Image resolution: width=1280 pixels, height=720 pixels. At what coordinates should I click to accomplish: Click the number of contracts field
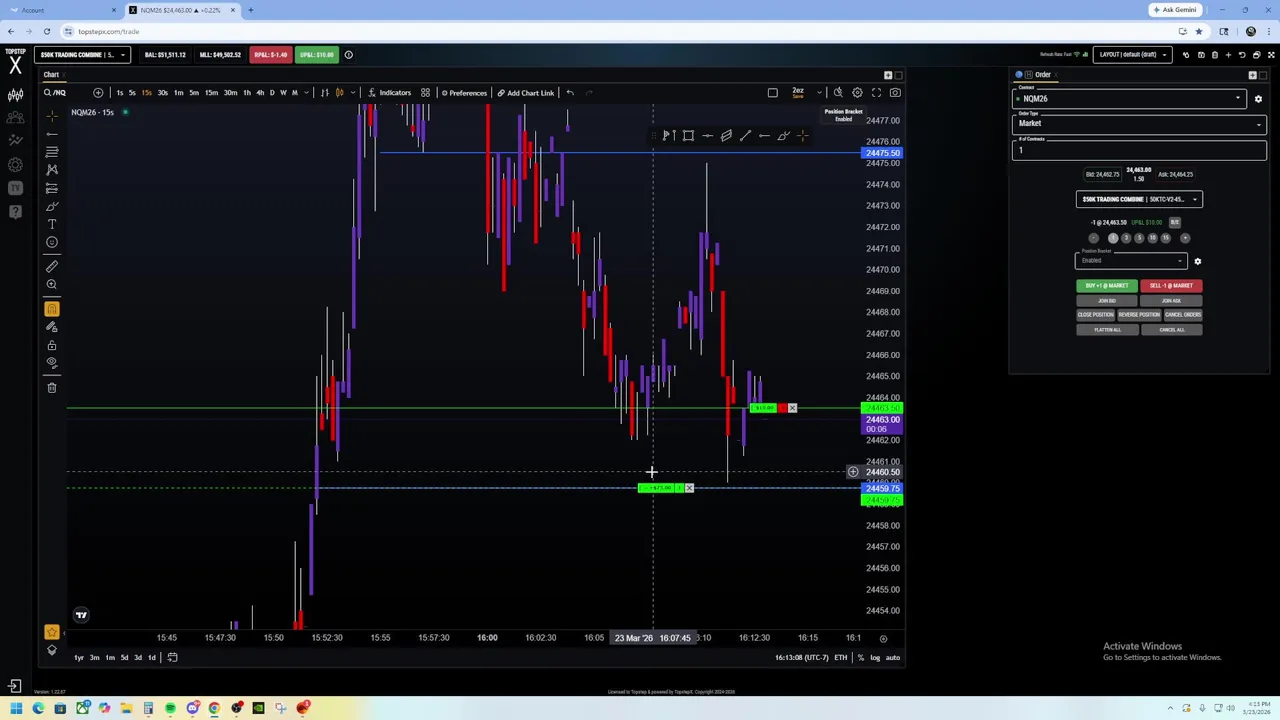click(x=1140, y=150)
